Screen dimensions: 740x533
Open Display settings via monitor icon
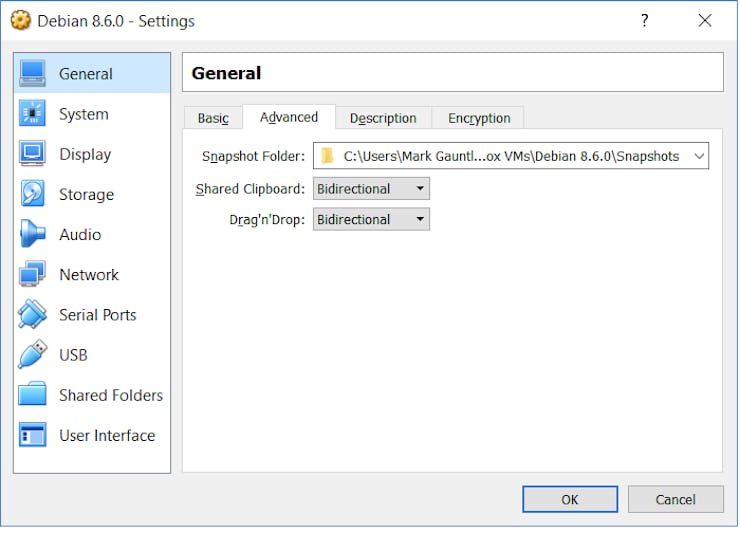click(x=33, y=154)
